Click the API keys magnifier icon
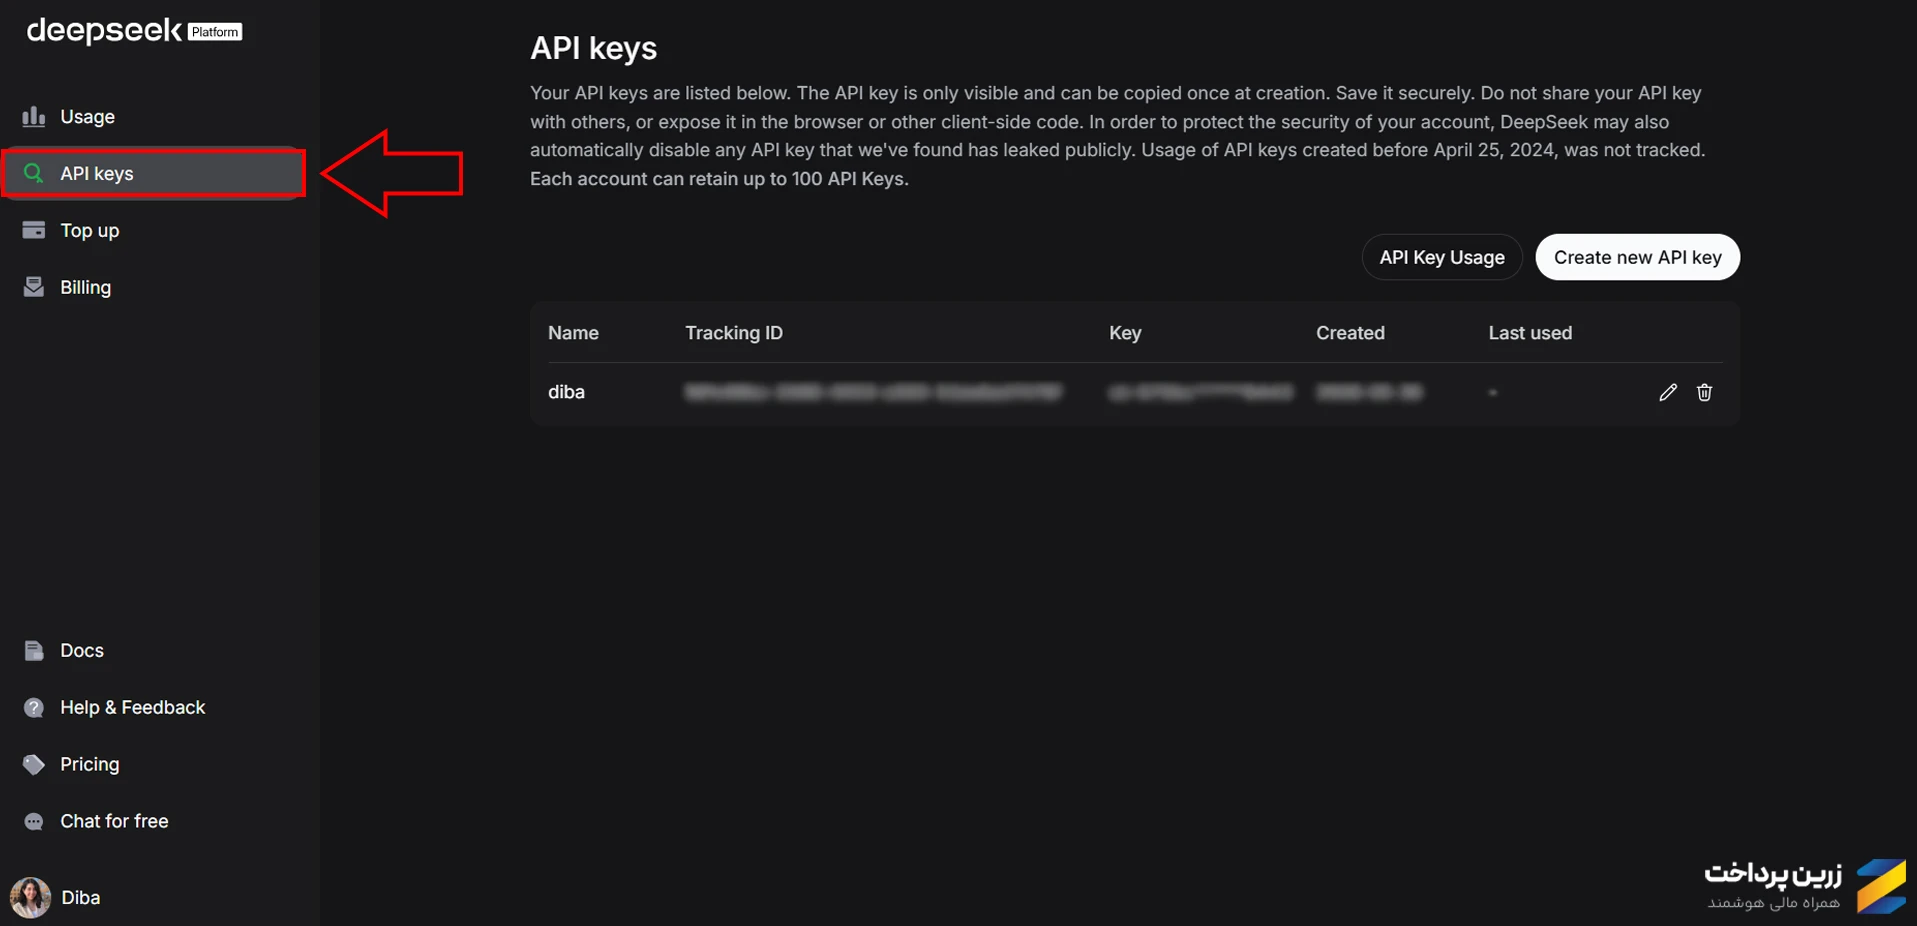 (34, 173)
